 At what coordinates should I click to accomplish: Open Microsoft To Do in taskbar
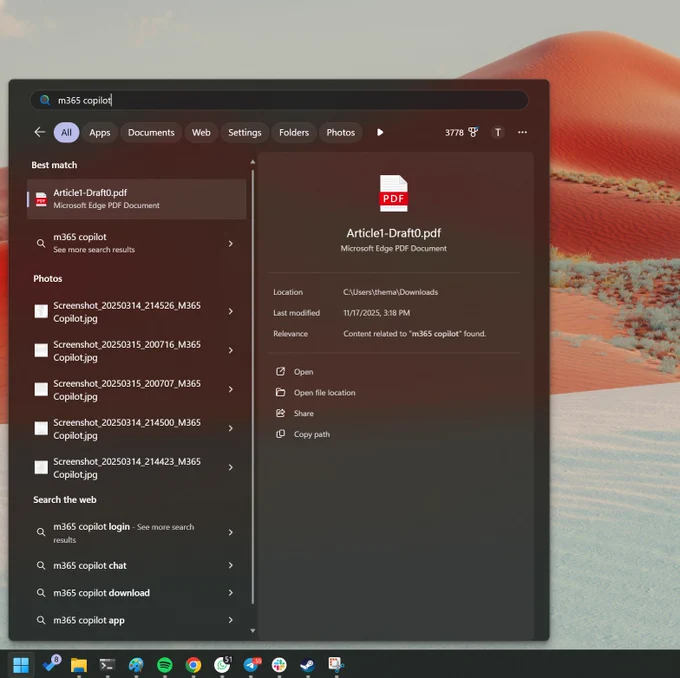pyautogui.click(x=51, y=664)
